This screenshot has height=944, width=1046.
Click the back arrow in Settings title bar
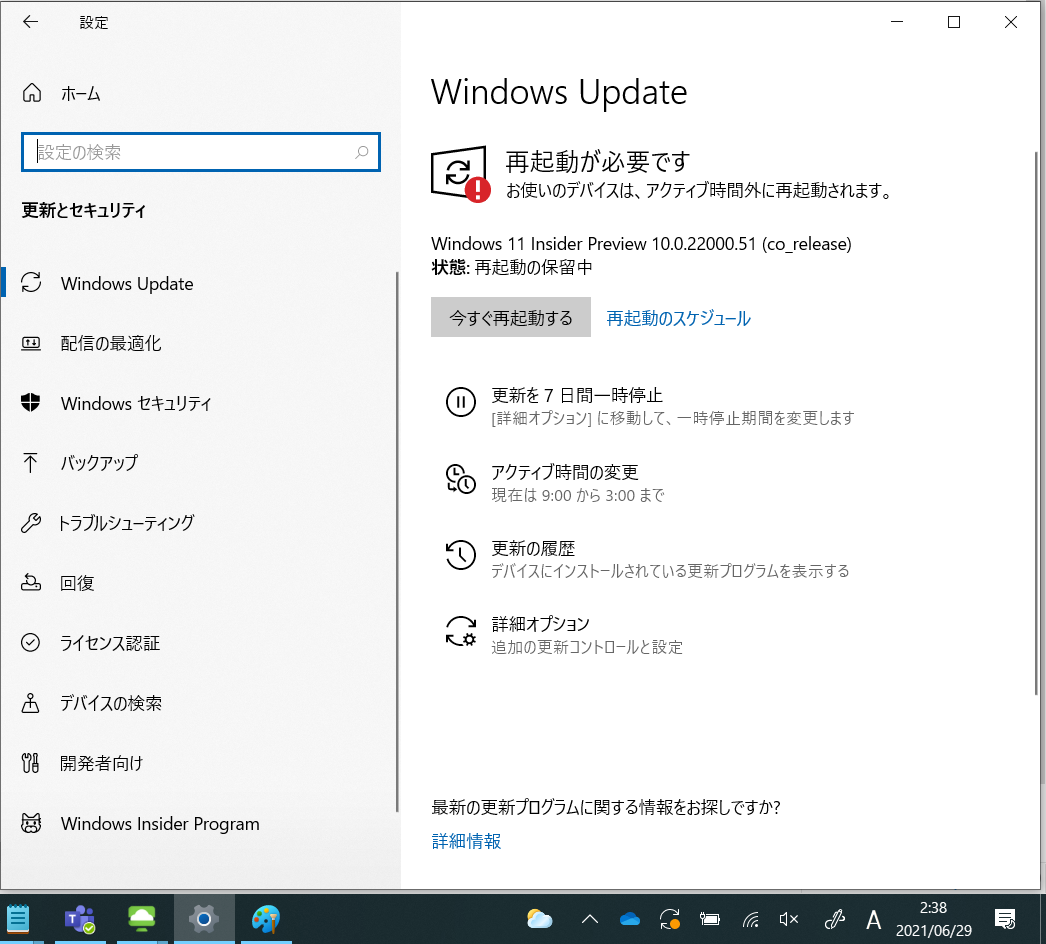coord(31,22)
